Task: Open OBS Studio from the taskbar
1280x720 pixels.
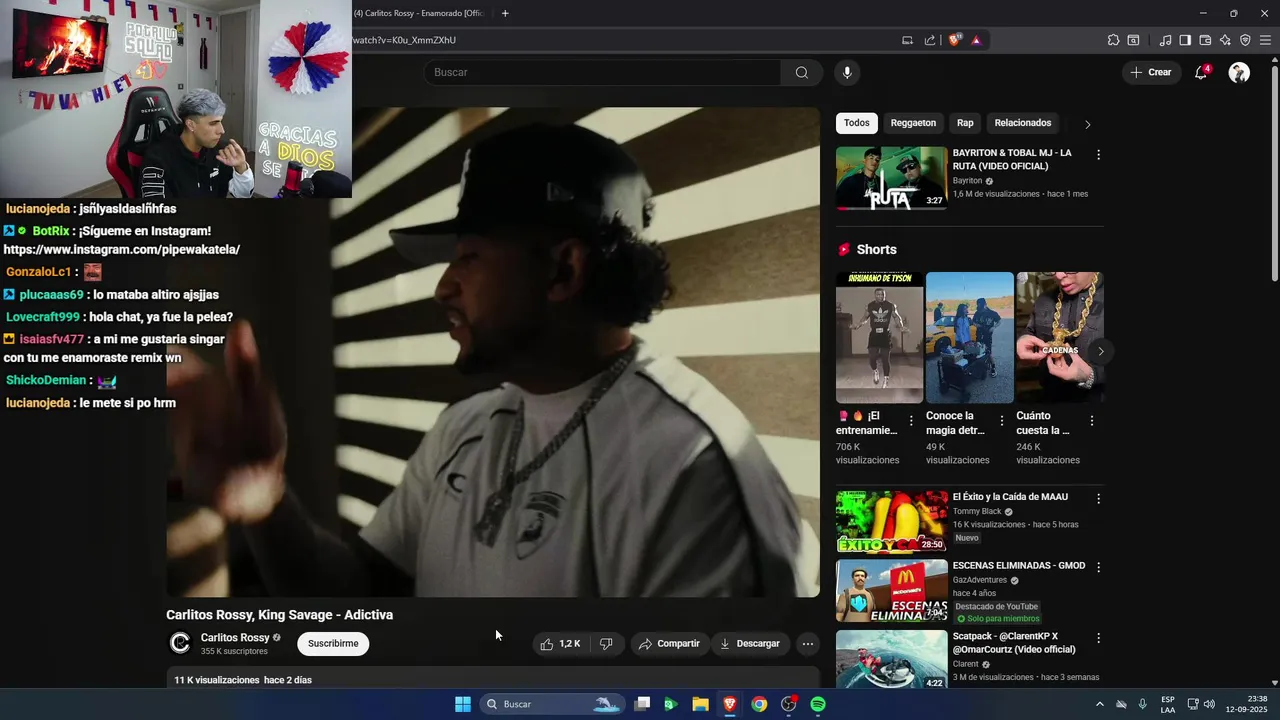Action: (x=788, y=704)
